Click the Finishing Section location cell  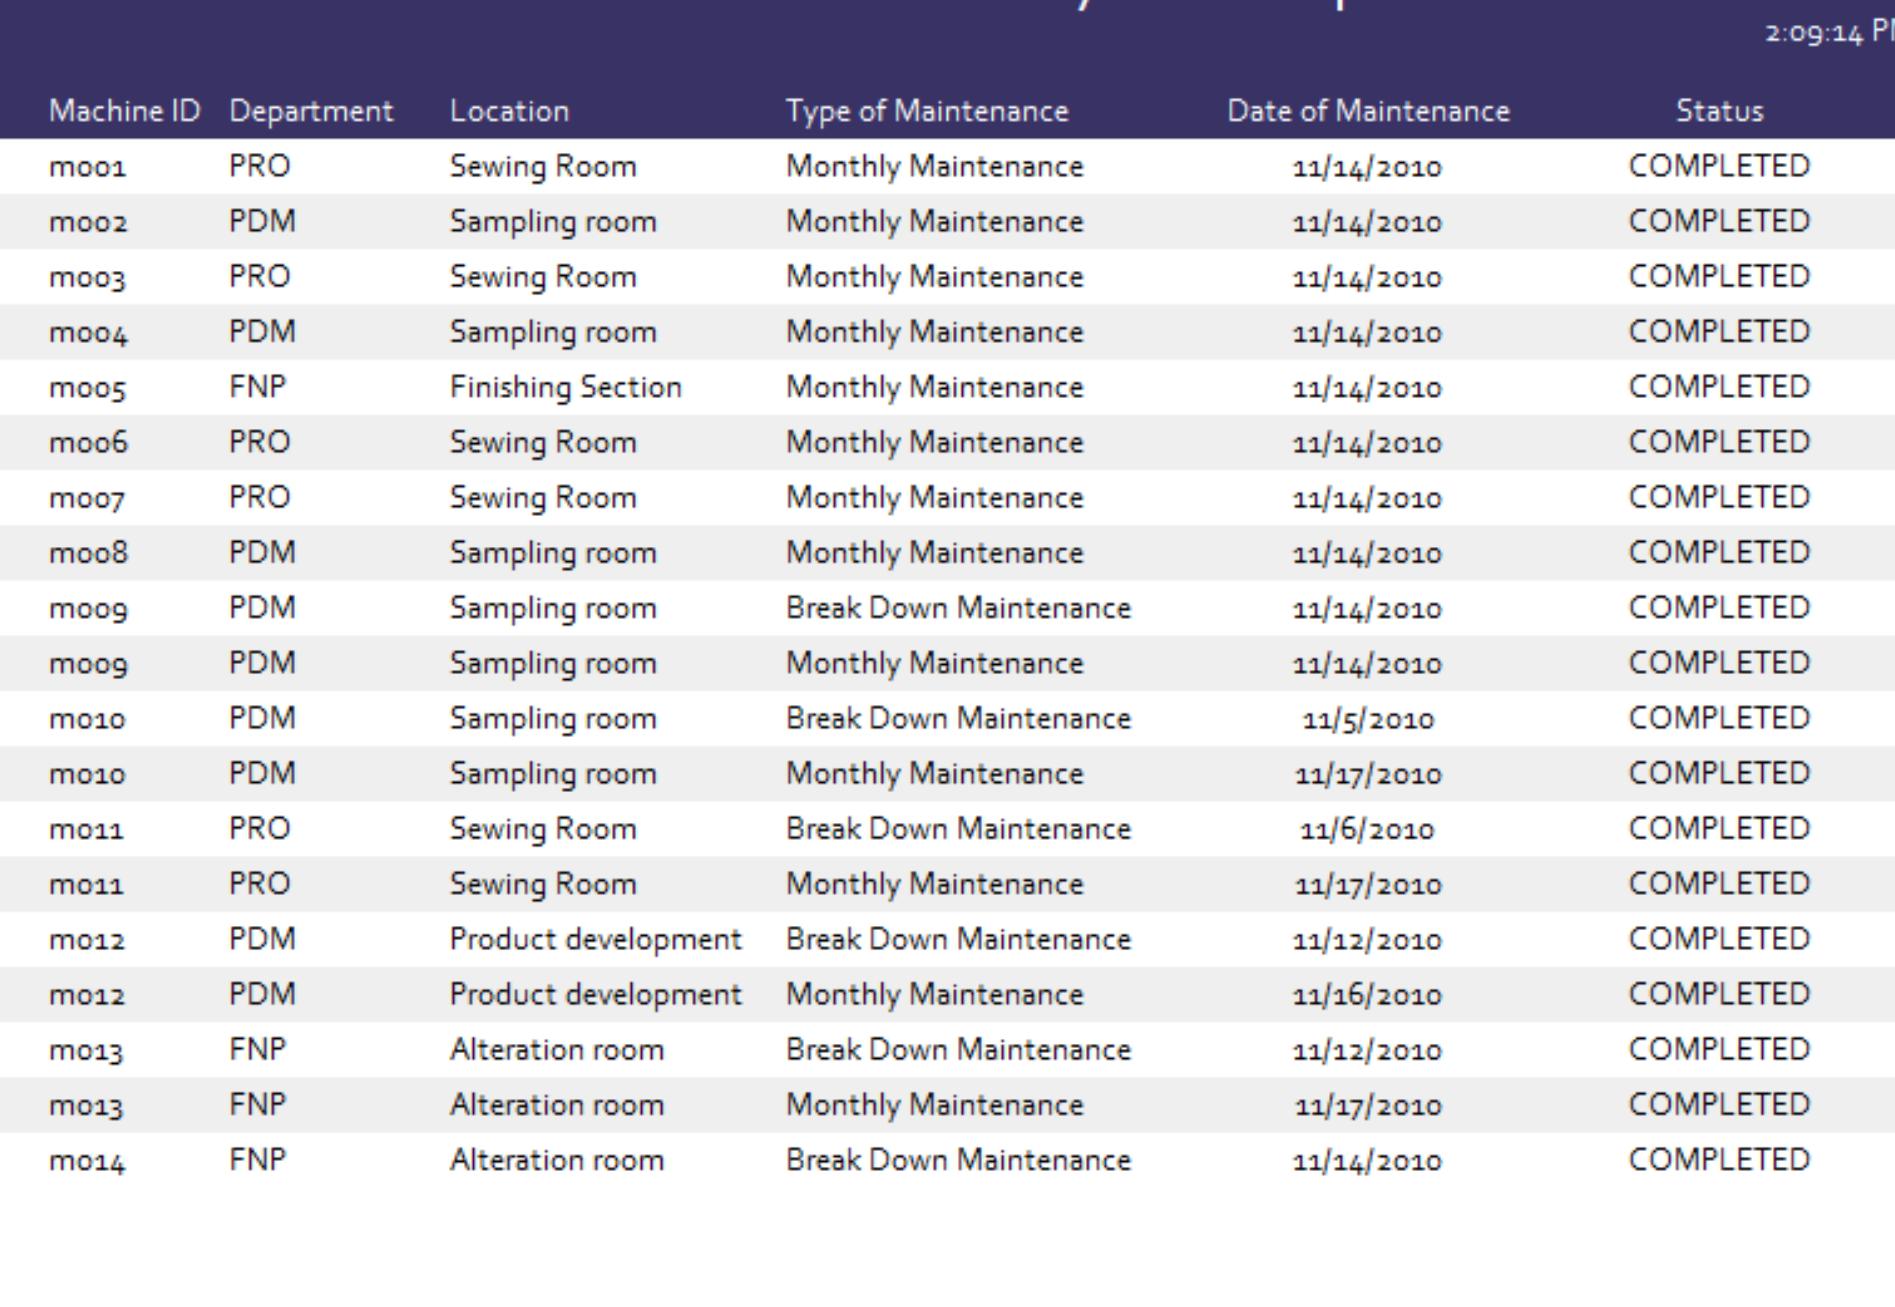point(565,388)
